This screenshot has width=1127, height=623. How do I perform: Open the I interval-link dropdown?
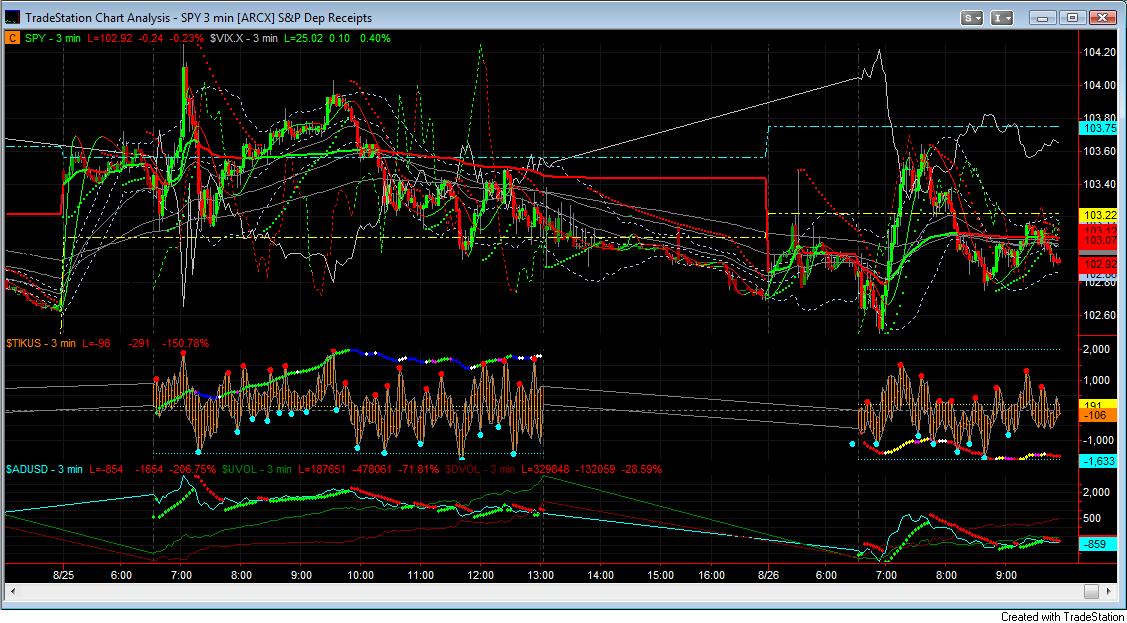[x=1002, y=18]
